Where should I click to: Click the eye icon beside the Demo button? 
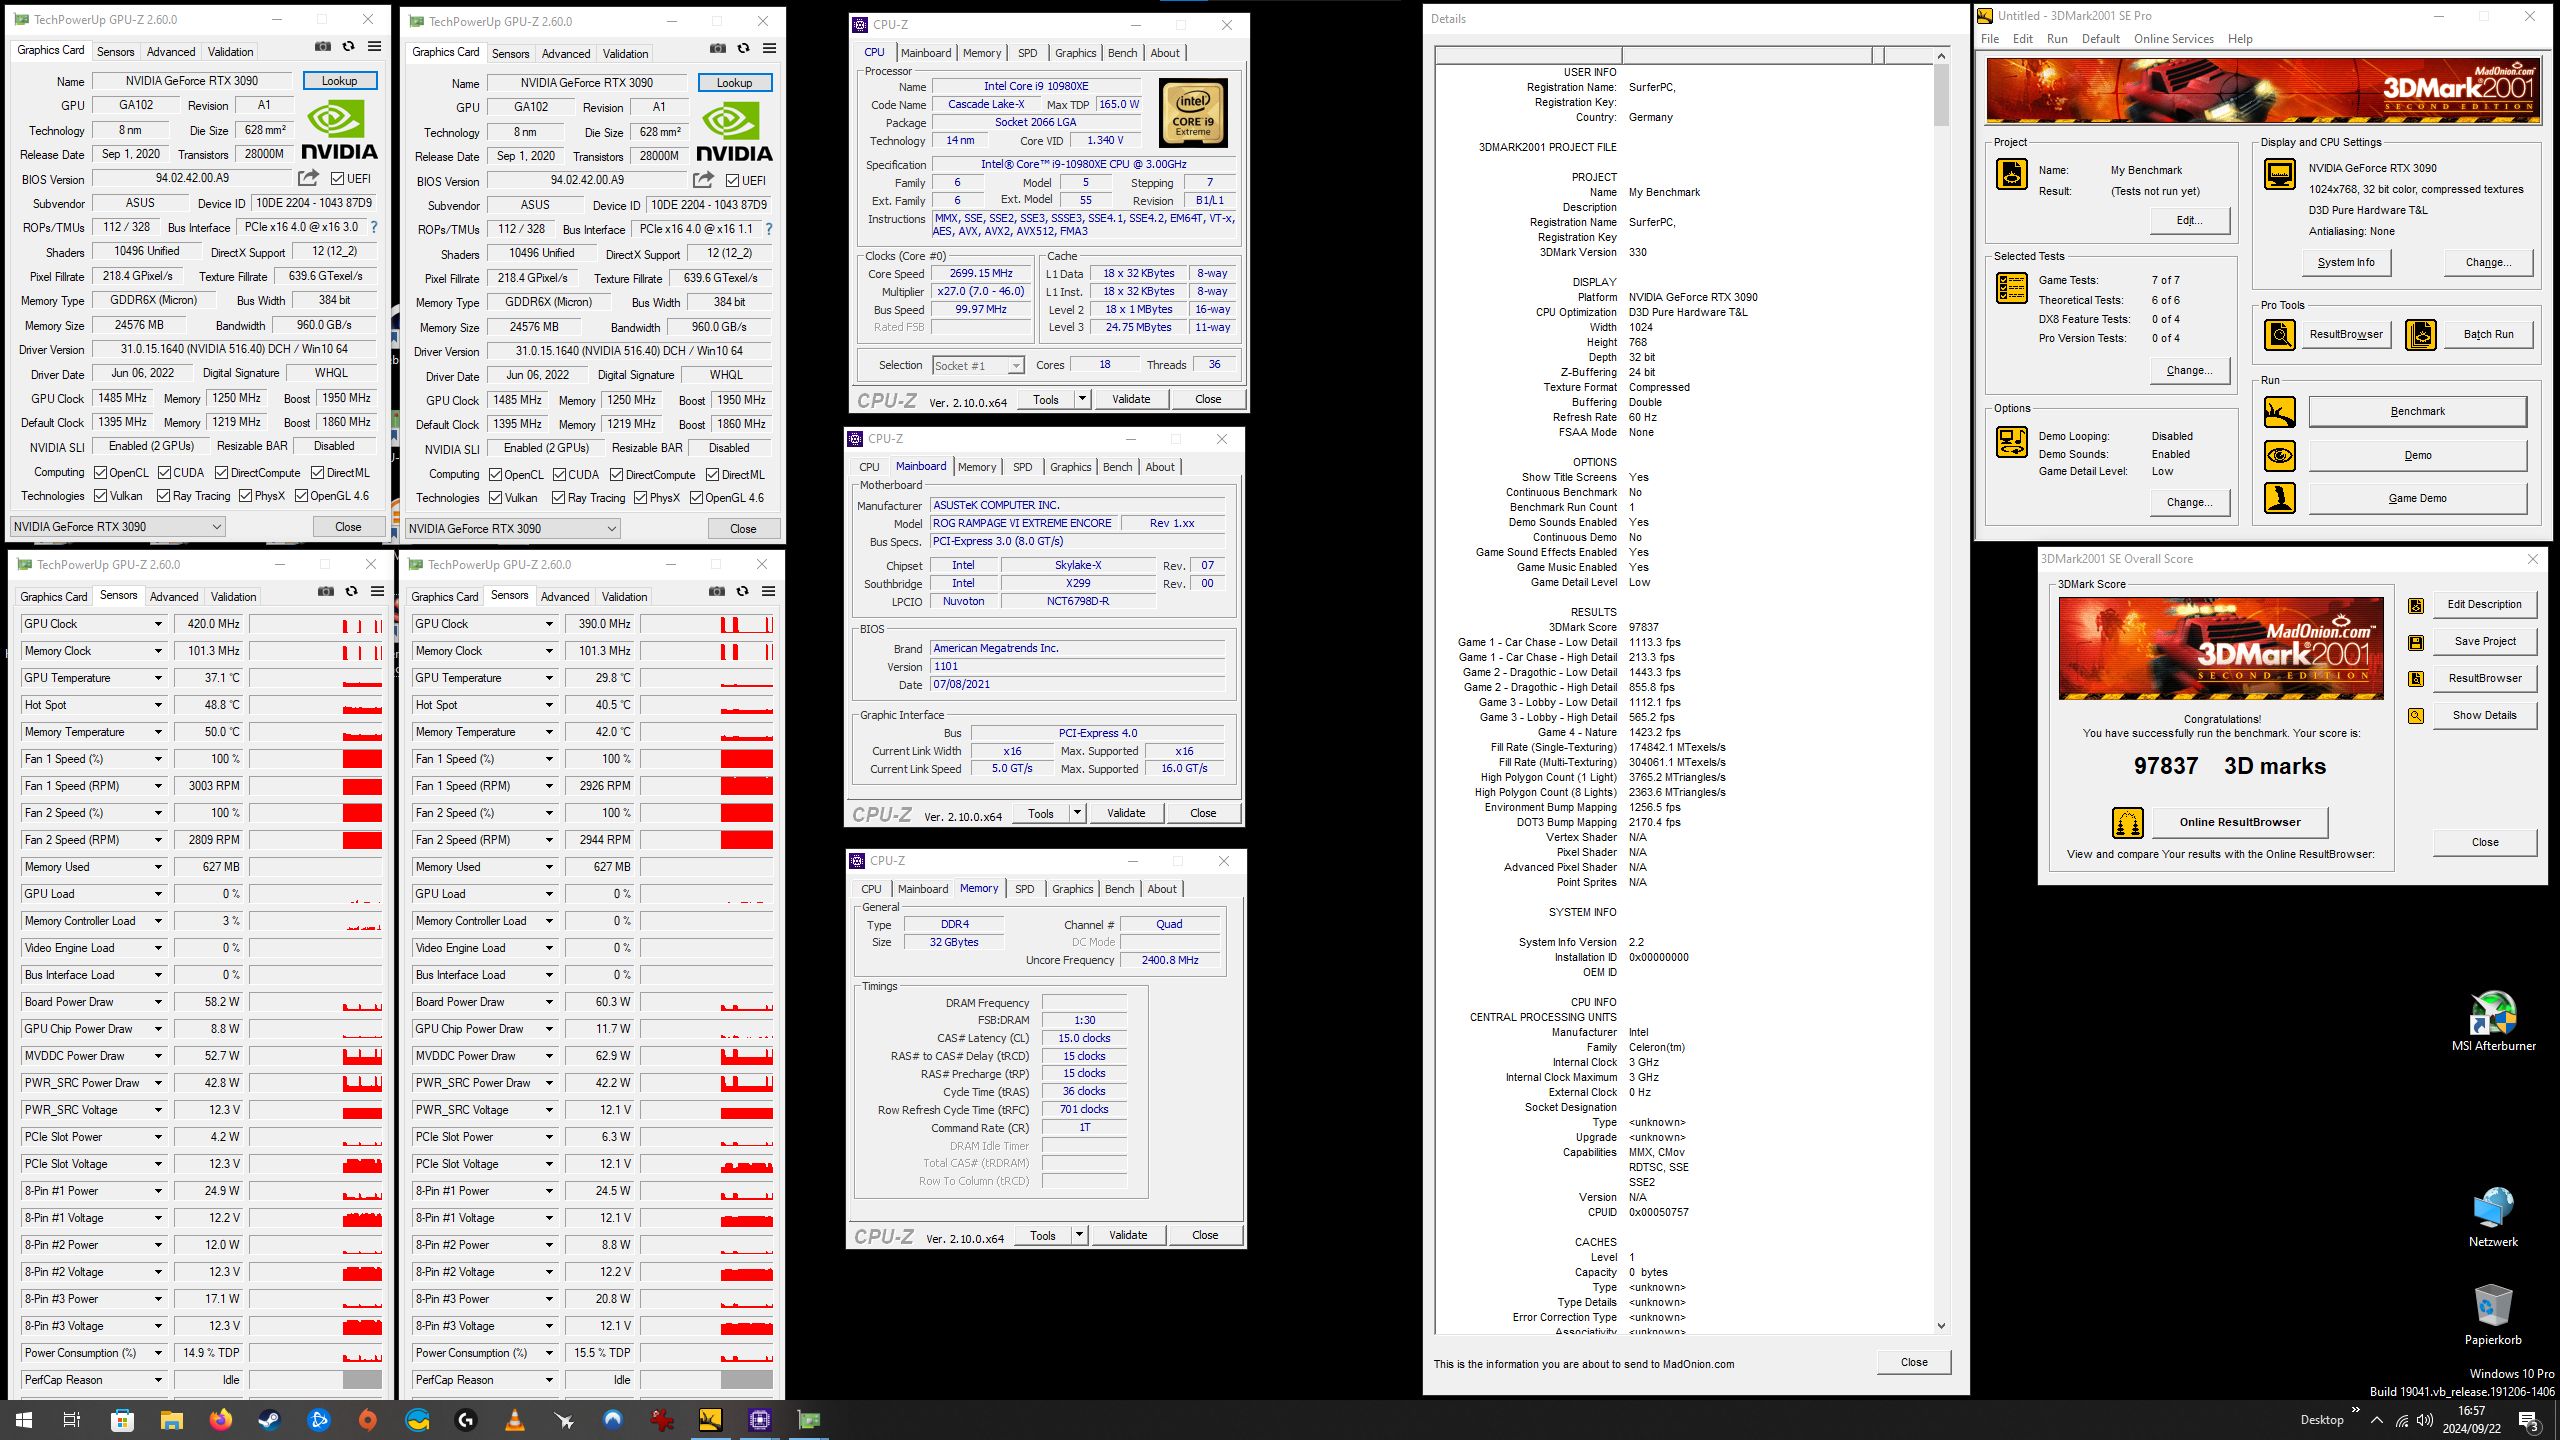pyautogui.click(x=2280, y=456)
